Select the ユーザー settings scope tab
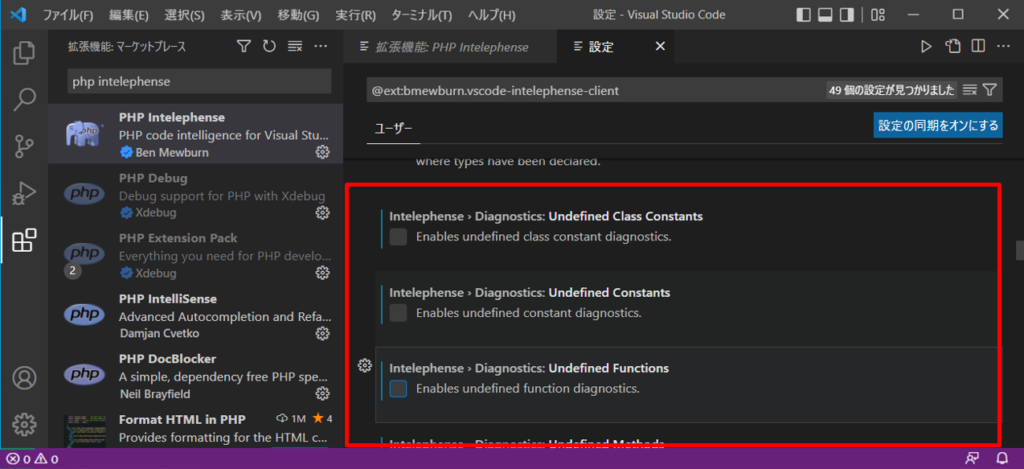1024x469 pixels. point(392,129)
